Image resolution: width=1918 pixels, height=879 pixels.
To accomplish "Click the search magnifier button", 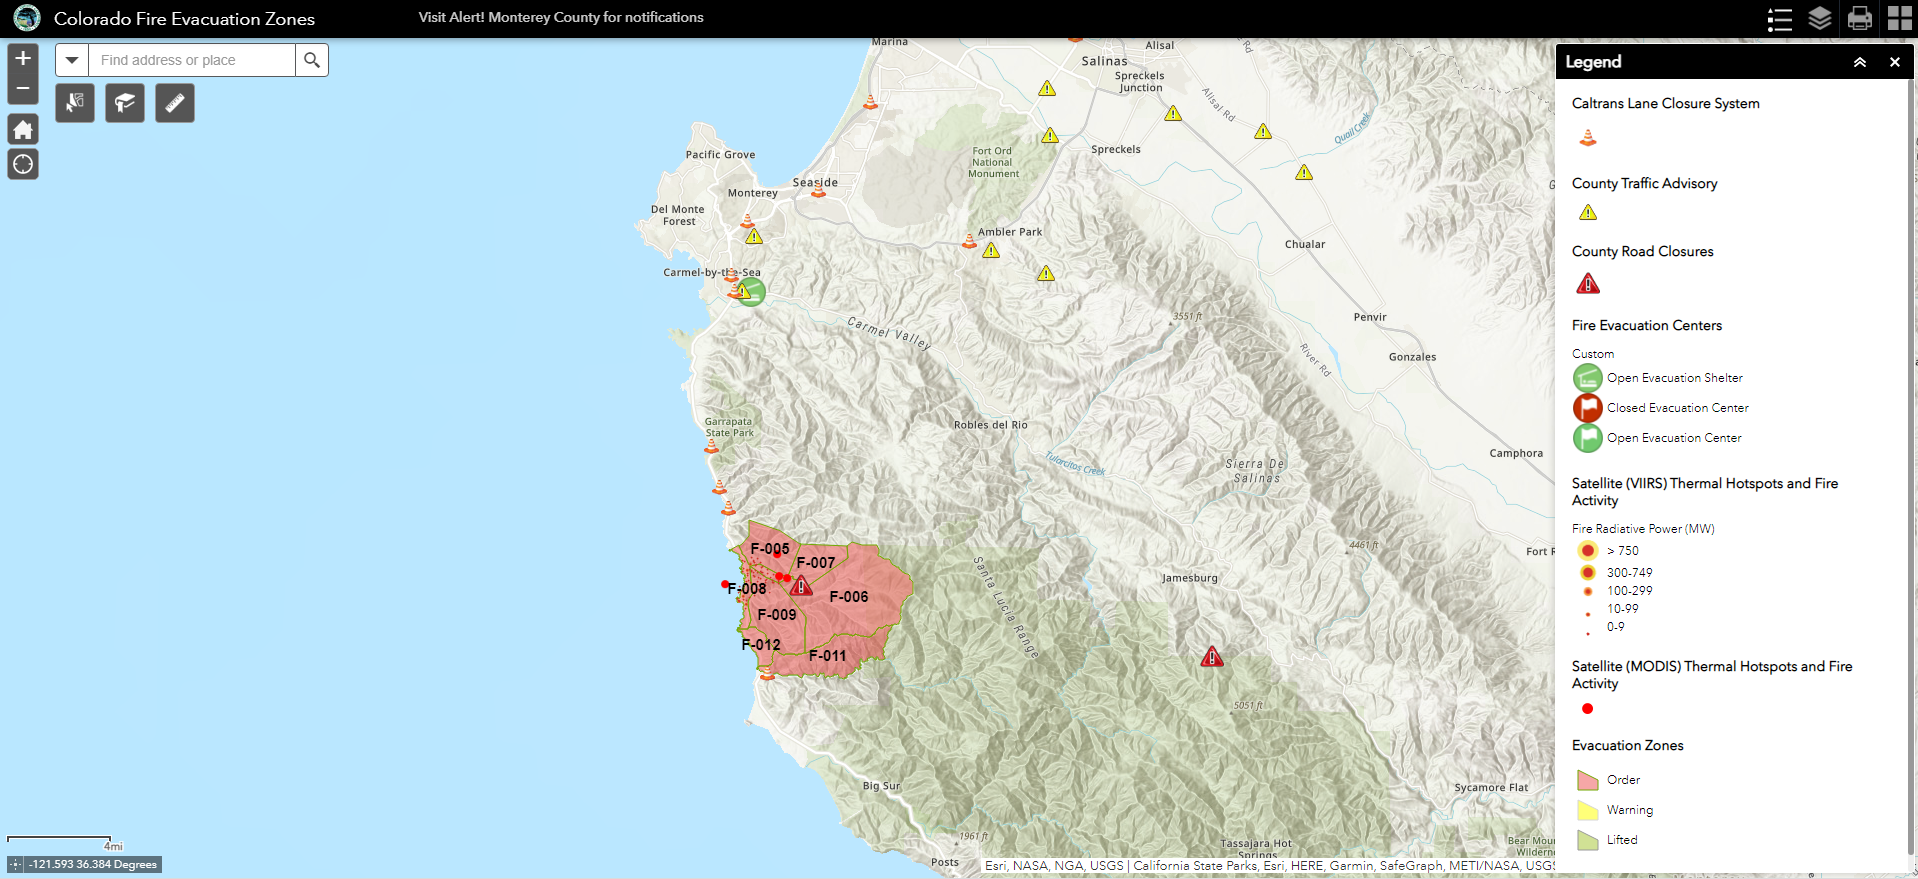I will [x=312, y=60].
